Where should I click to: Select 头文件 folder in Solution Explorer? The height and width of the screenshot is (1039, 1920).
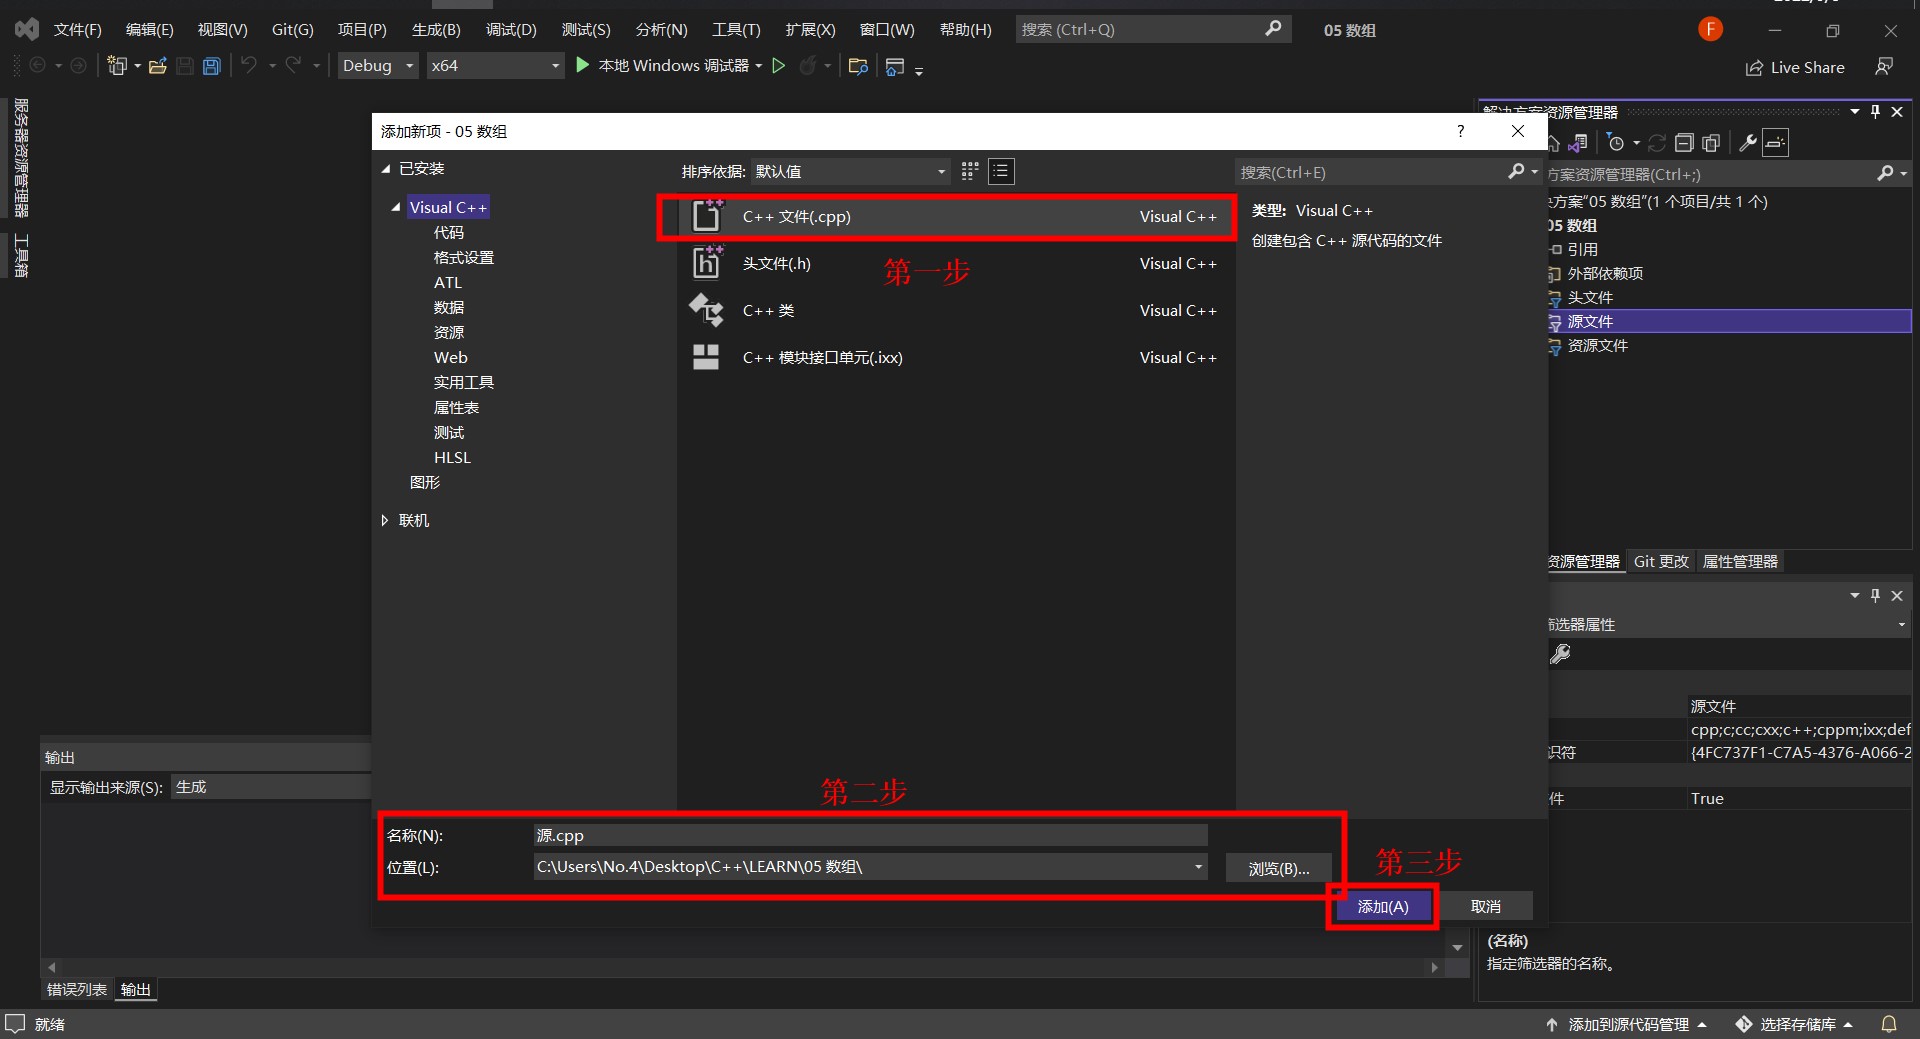point(1590,298)
